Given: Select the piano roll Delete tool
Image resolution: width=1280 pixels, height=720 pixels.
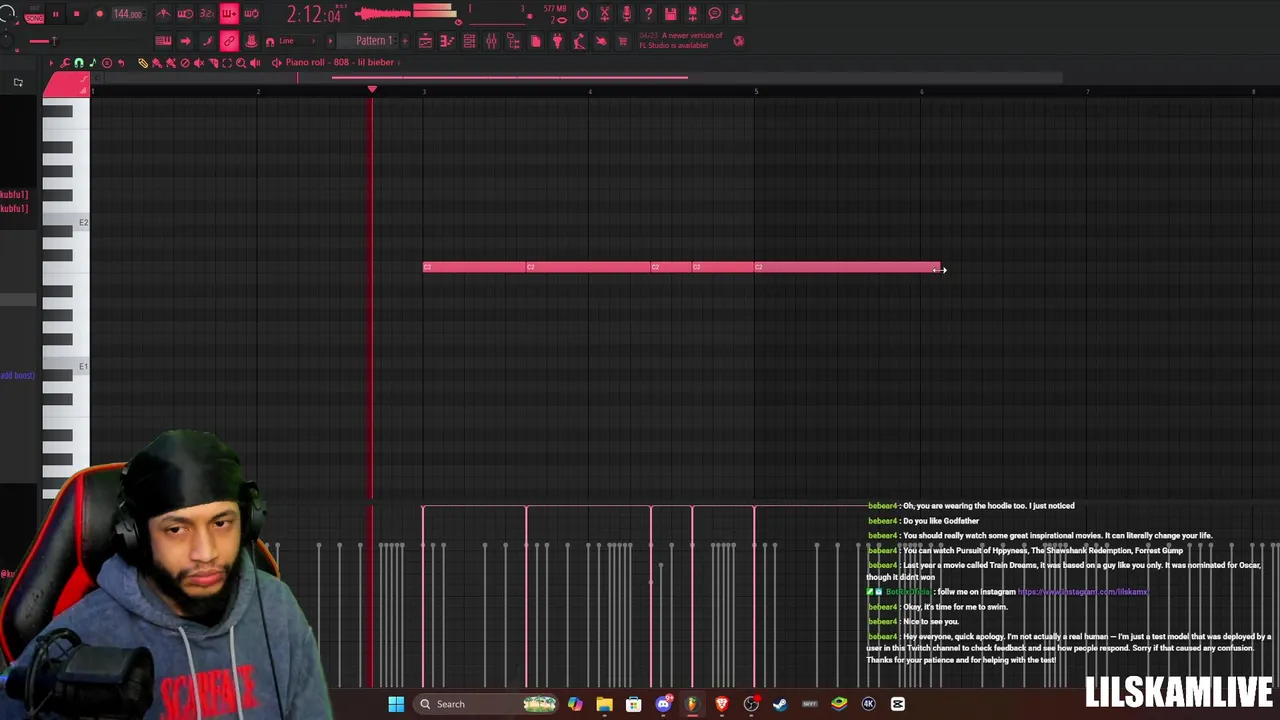Looking at the screenshot, I should (x=185, y=63).
